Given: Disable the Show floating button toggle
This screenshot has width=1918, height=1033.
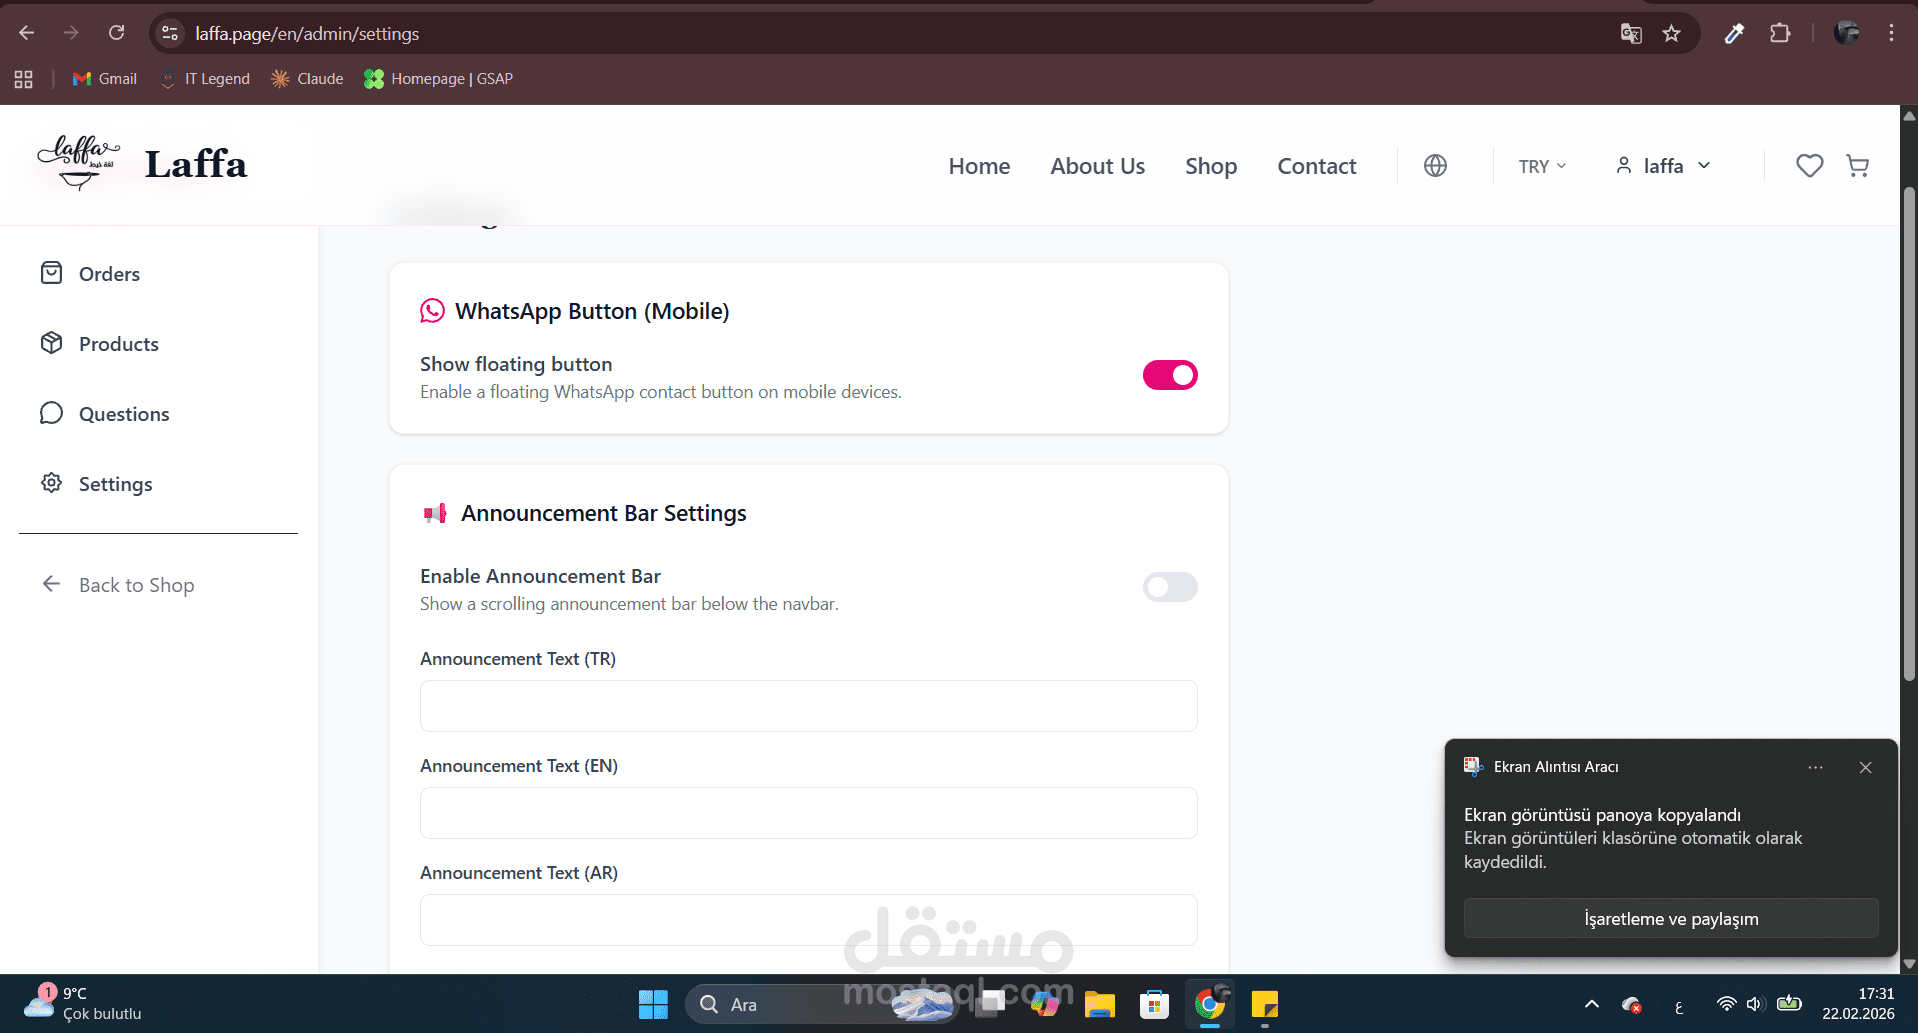Looking at the screenshot, I should point(1170,375).
